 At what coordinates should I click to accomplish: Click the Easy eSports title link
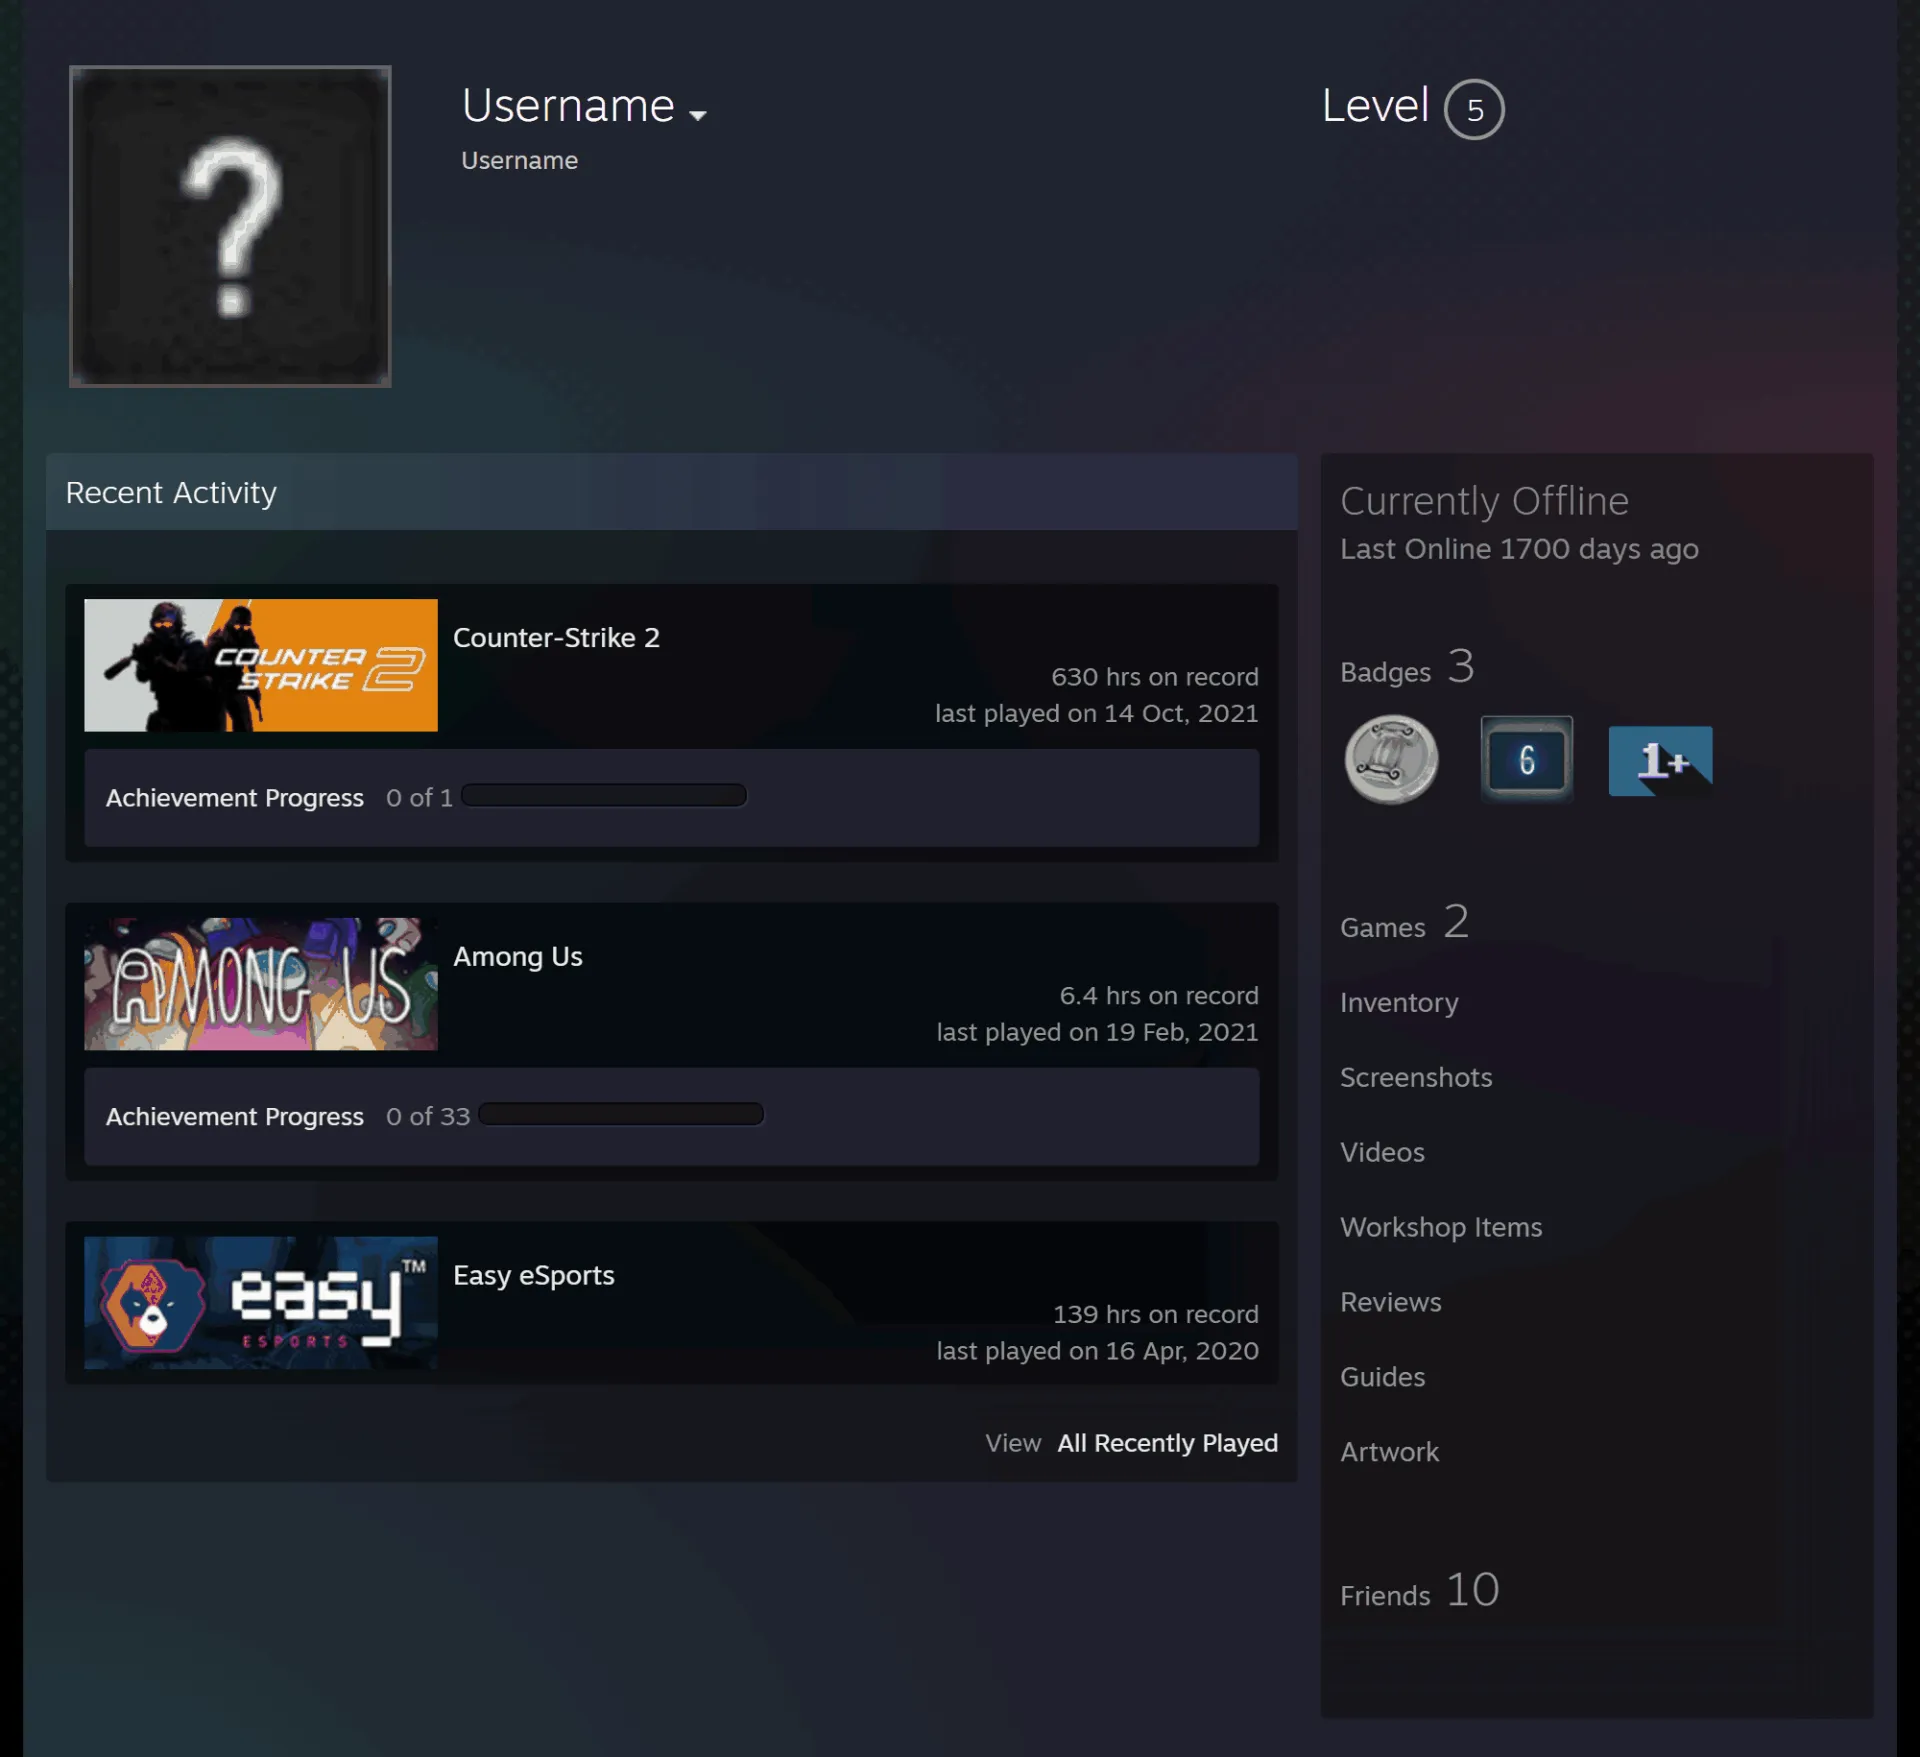click(x=533, y=1275)
